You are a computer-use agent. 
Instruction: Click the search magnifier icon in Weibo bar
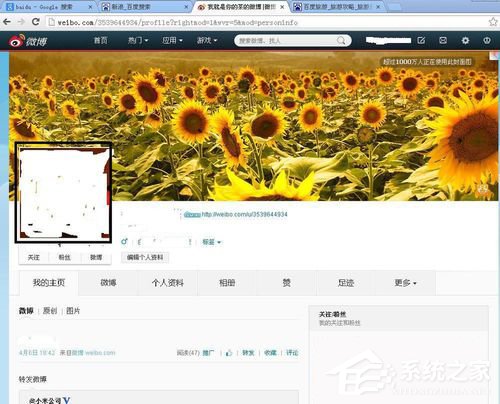pos(341,41)
